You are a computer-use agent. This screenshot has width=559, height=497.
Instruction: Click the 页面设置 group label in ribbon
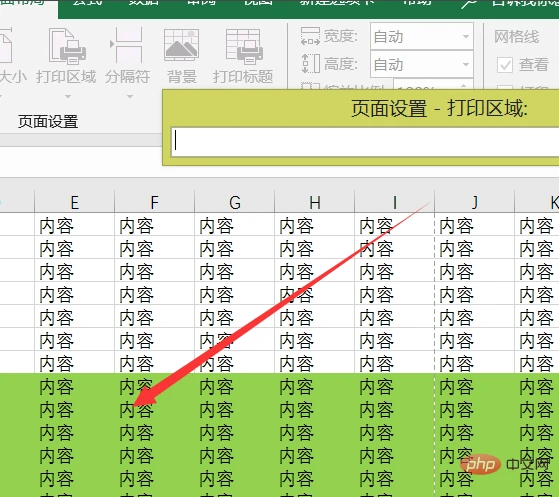pos(48,122)
